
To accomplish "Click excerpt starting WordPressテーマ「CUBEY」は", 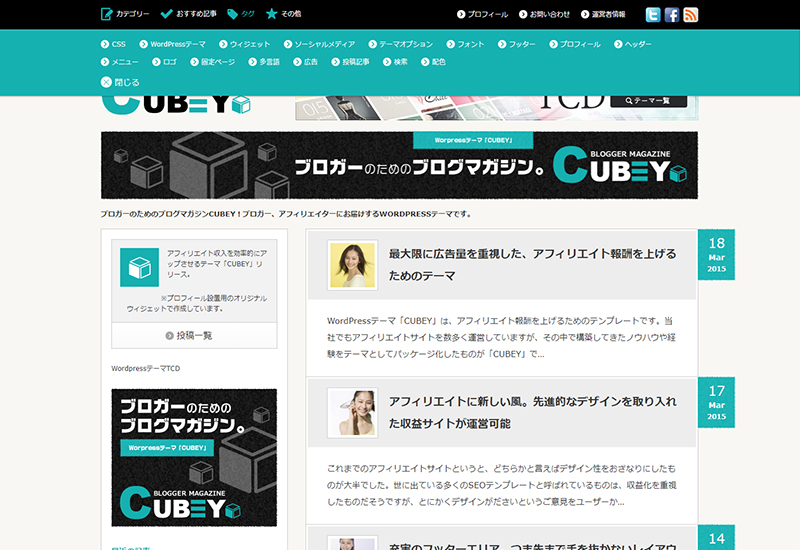I will pos(501,337).
